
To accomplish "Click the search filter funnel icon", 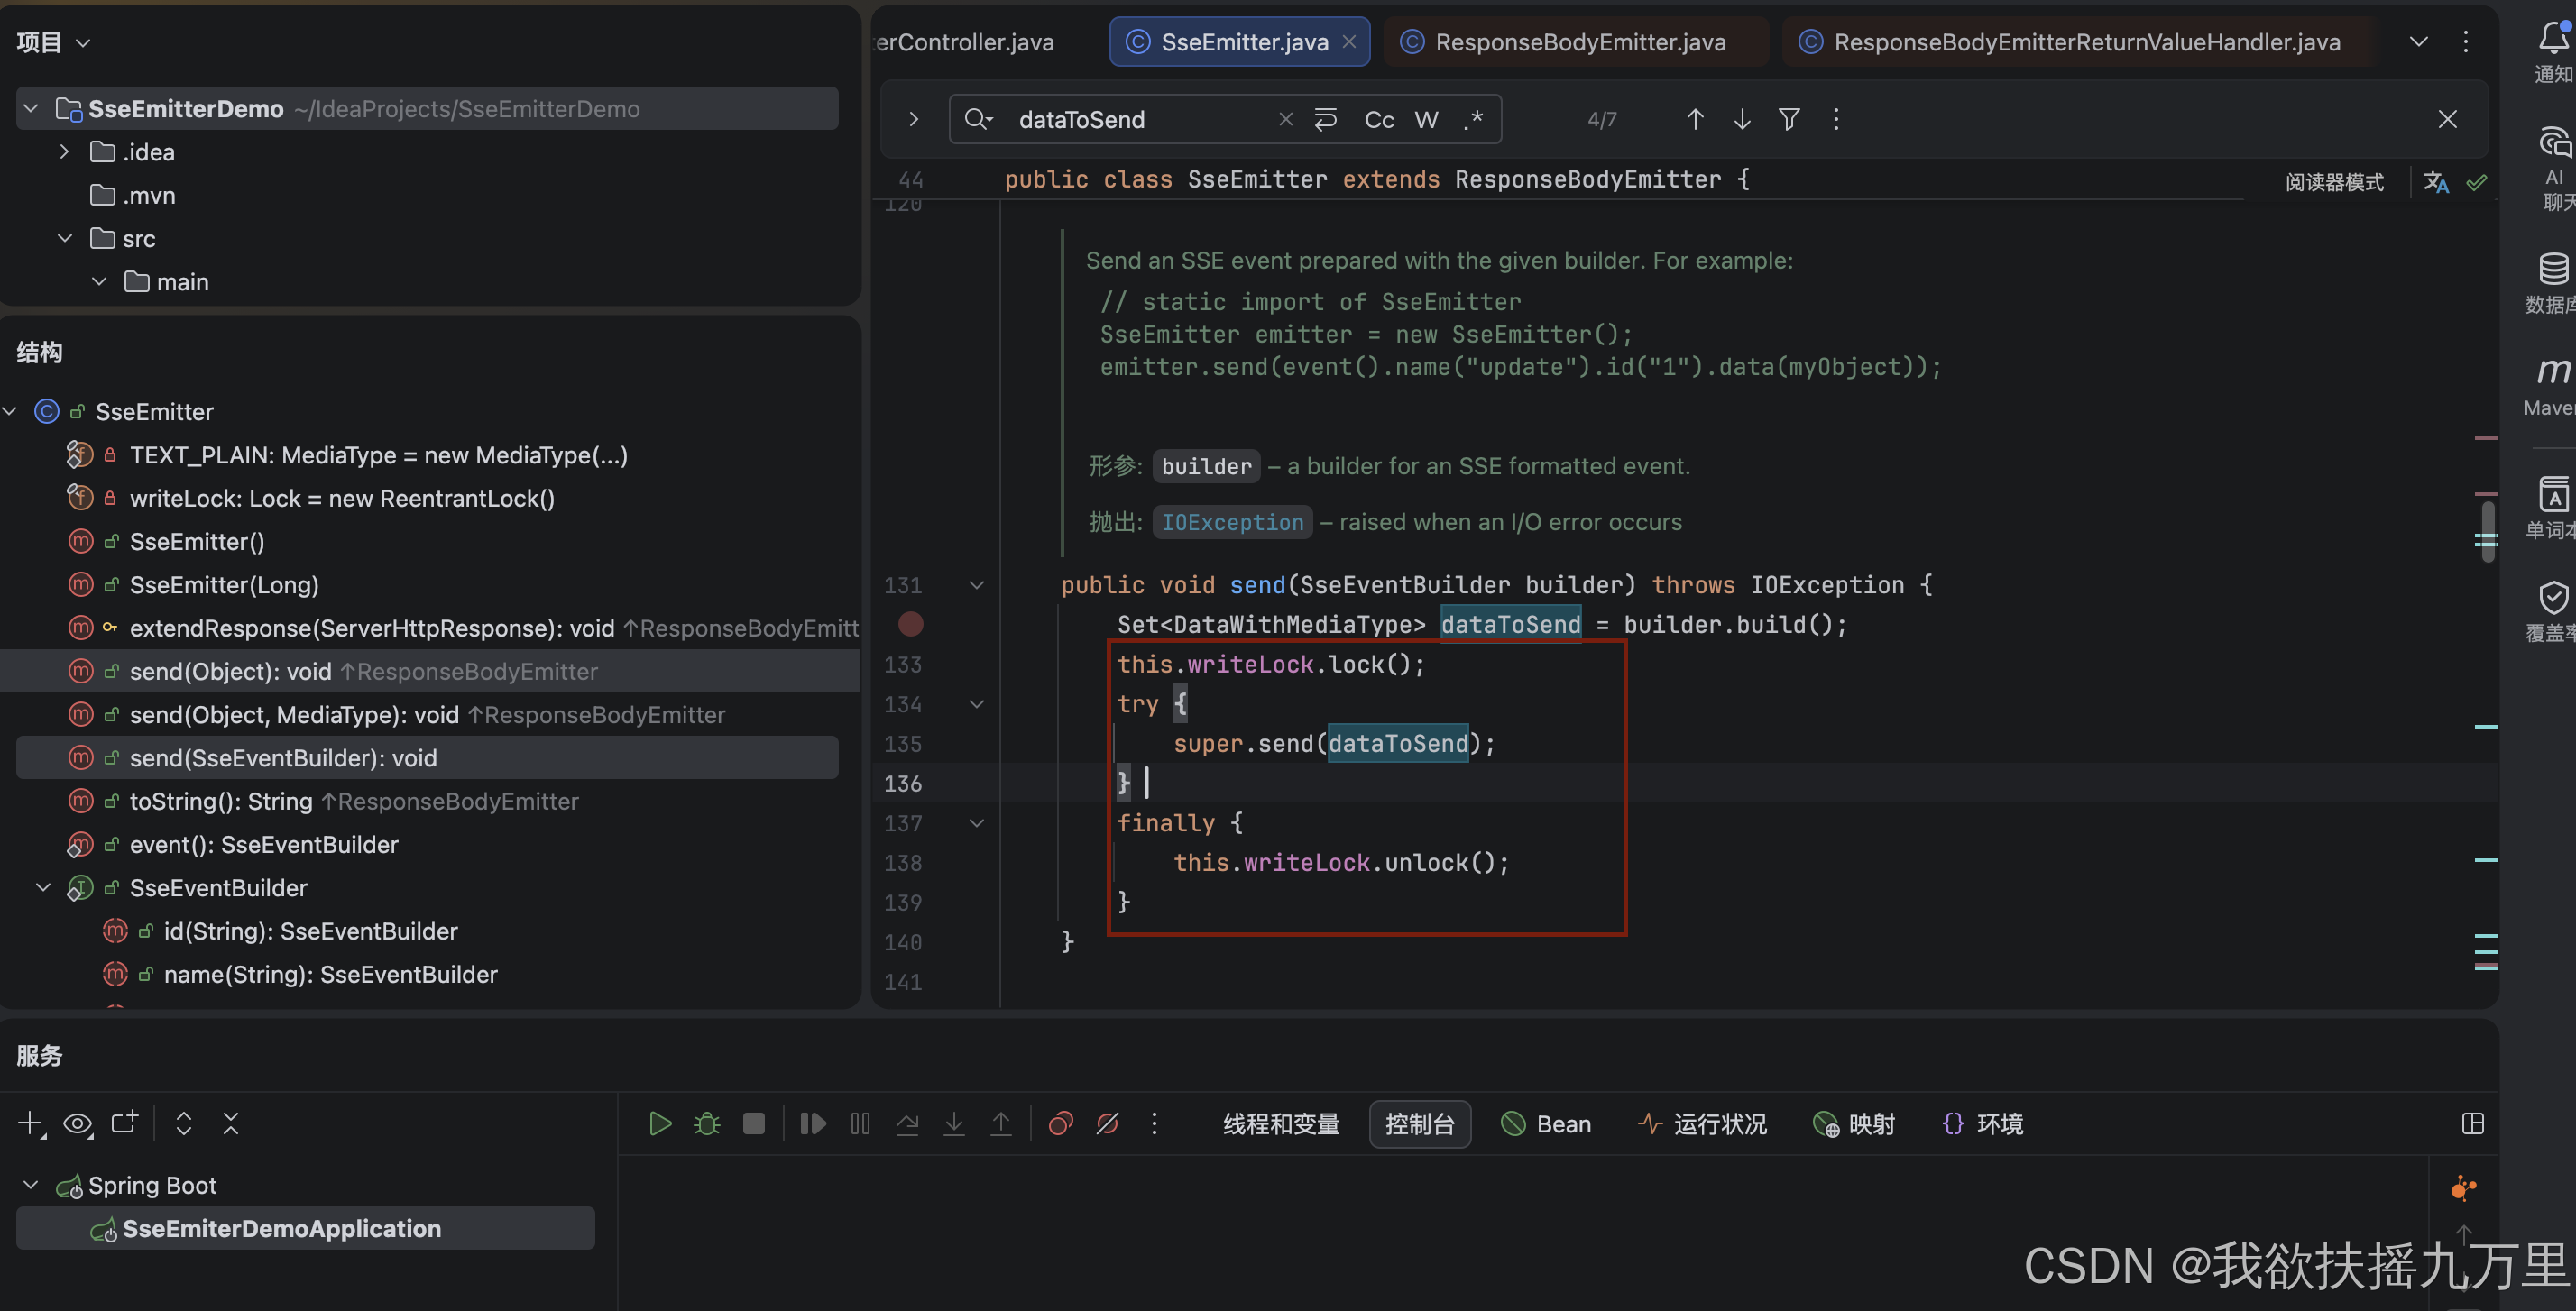I will (1789, 119).
